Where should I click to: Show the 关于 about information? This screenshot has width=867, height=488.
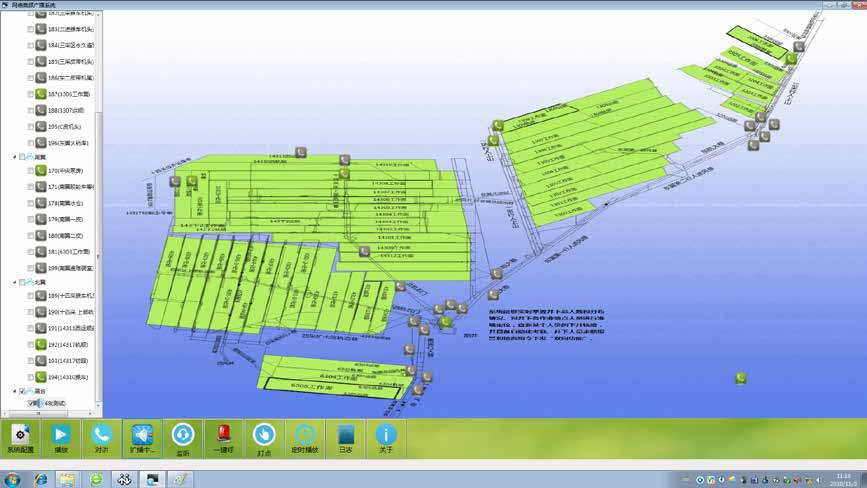386,439
